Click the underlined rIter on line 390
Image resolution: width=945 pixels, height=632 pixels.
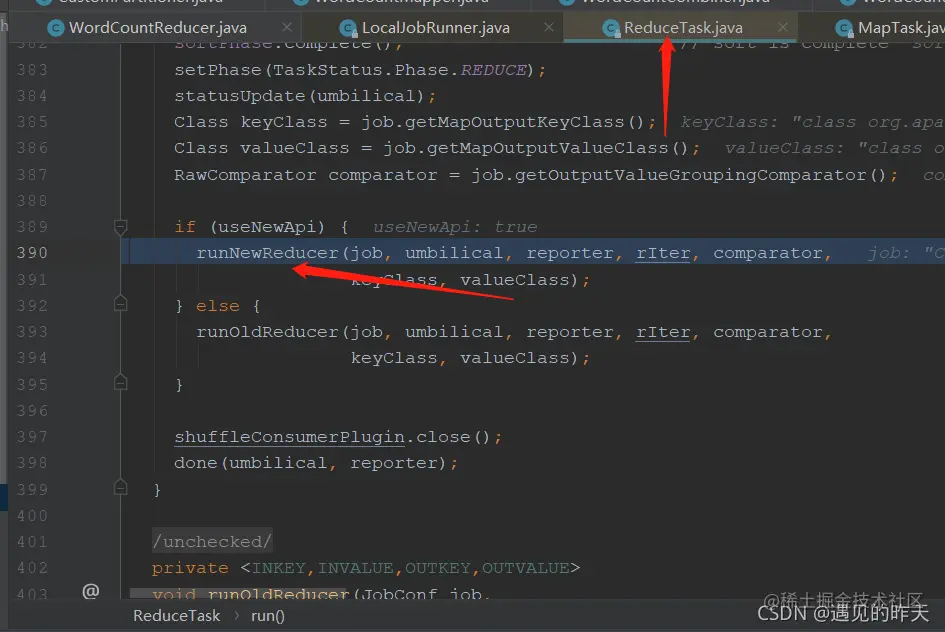point(663,253)
